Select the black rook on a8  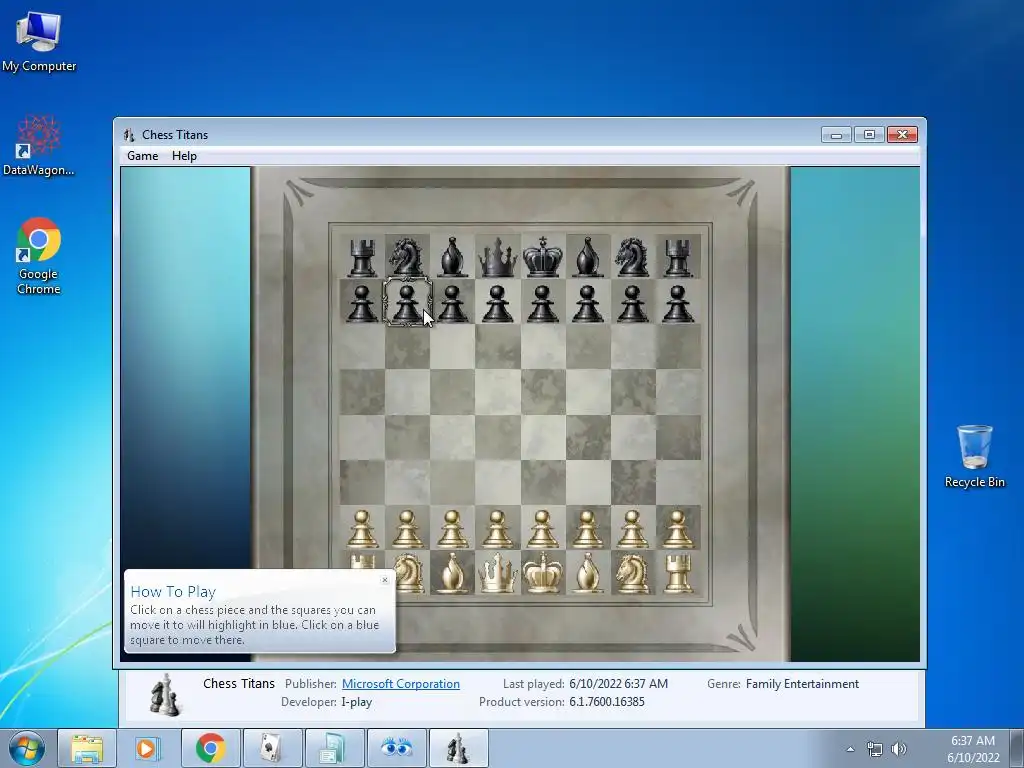pyautogui.click(x=362, y=257)
